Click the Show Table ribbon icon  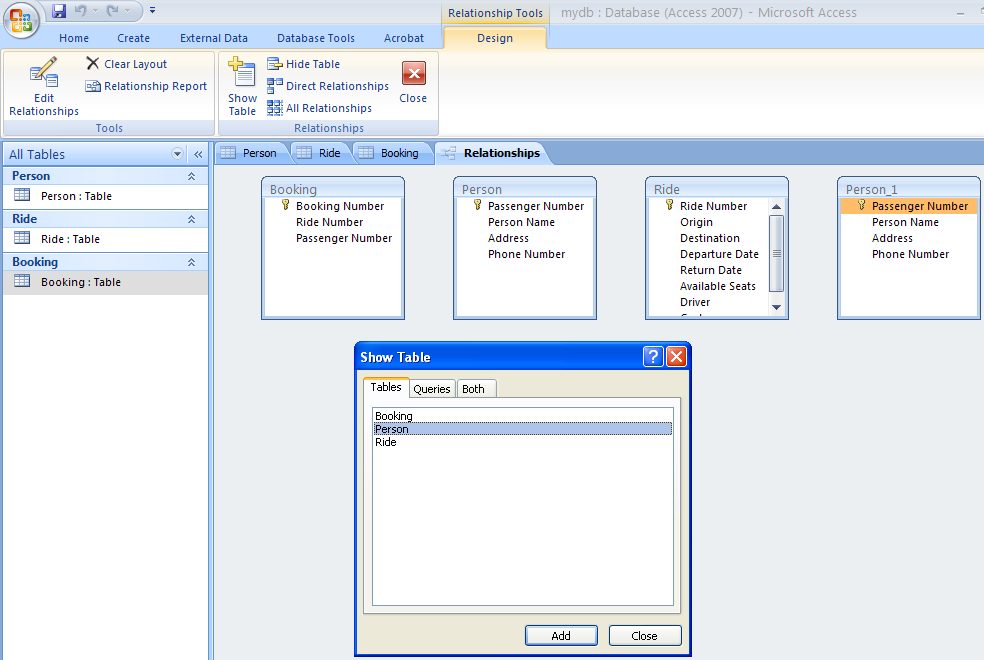pyautogui.click(x=242, y=76)
